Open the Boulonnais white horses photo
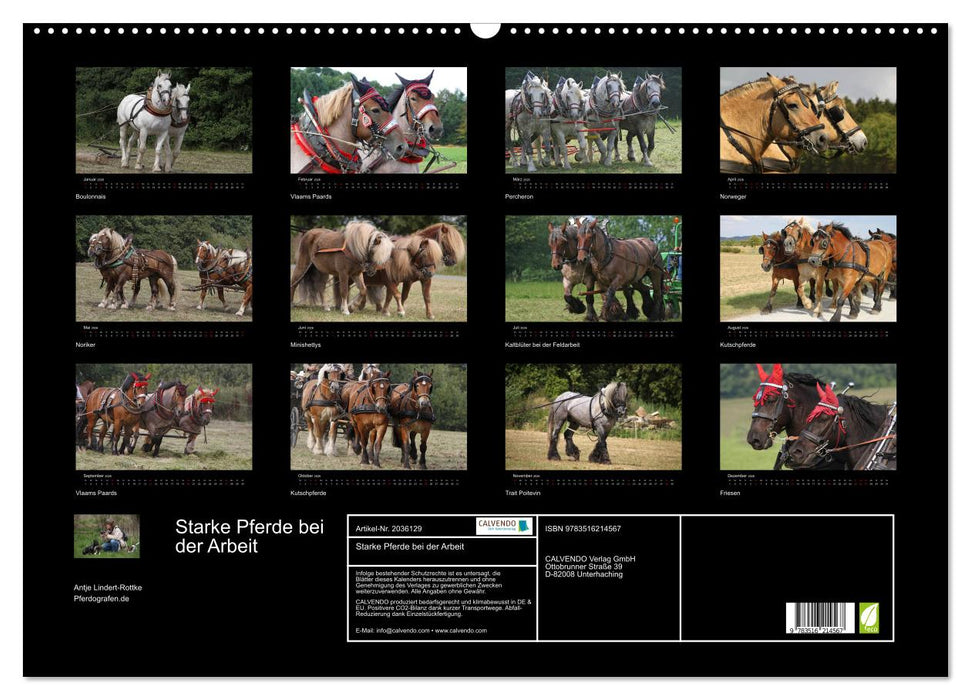 (x=164, y=120)
